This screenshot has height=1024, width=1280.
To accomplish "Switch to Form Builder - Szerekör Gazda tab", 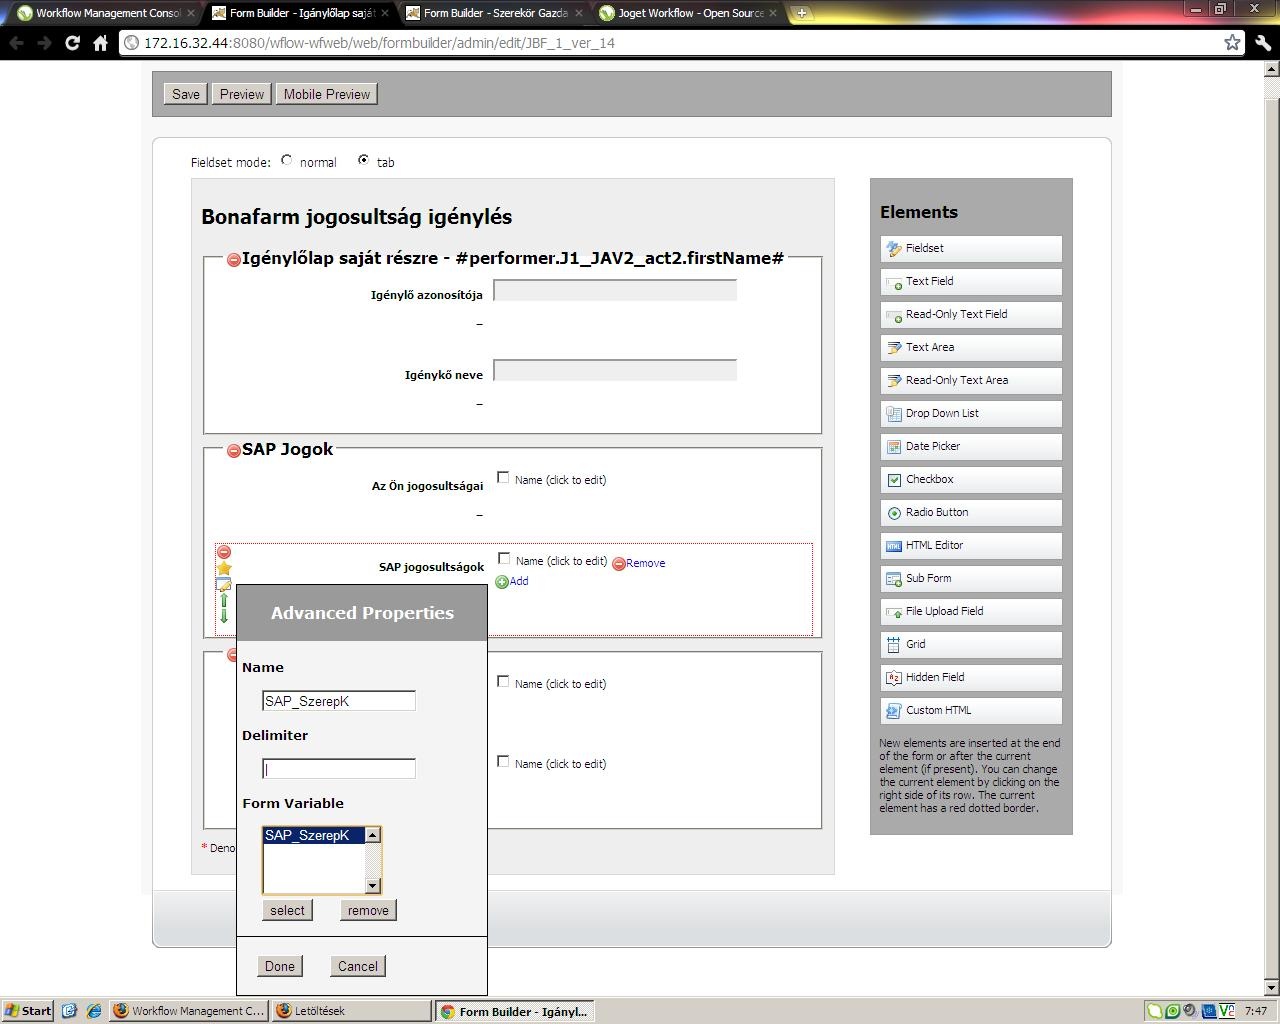I will click(494, 13).
